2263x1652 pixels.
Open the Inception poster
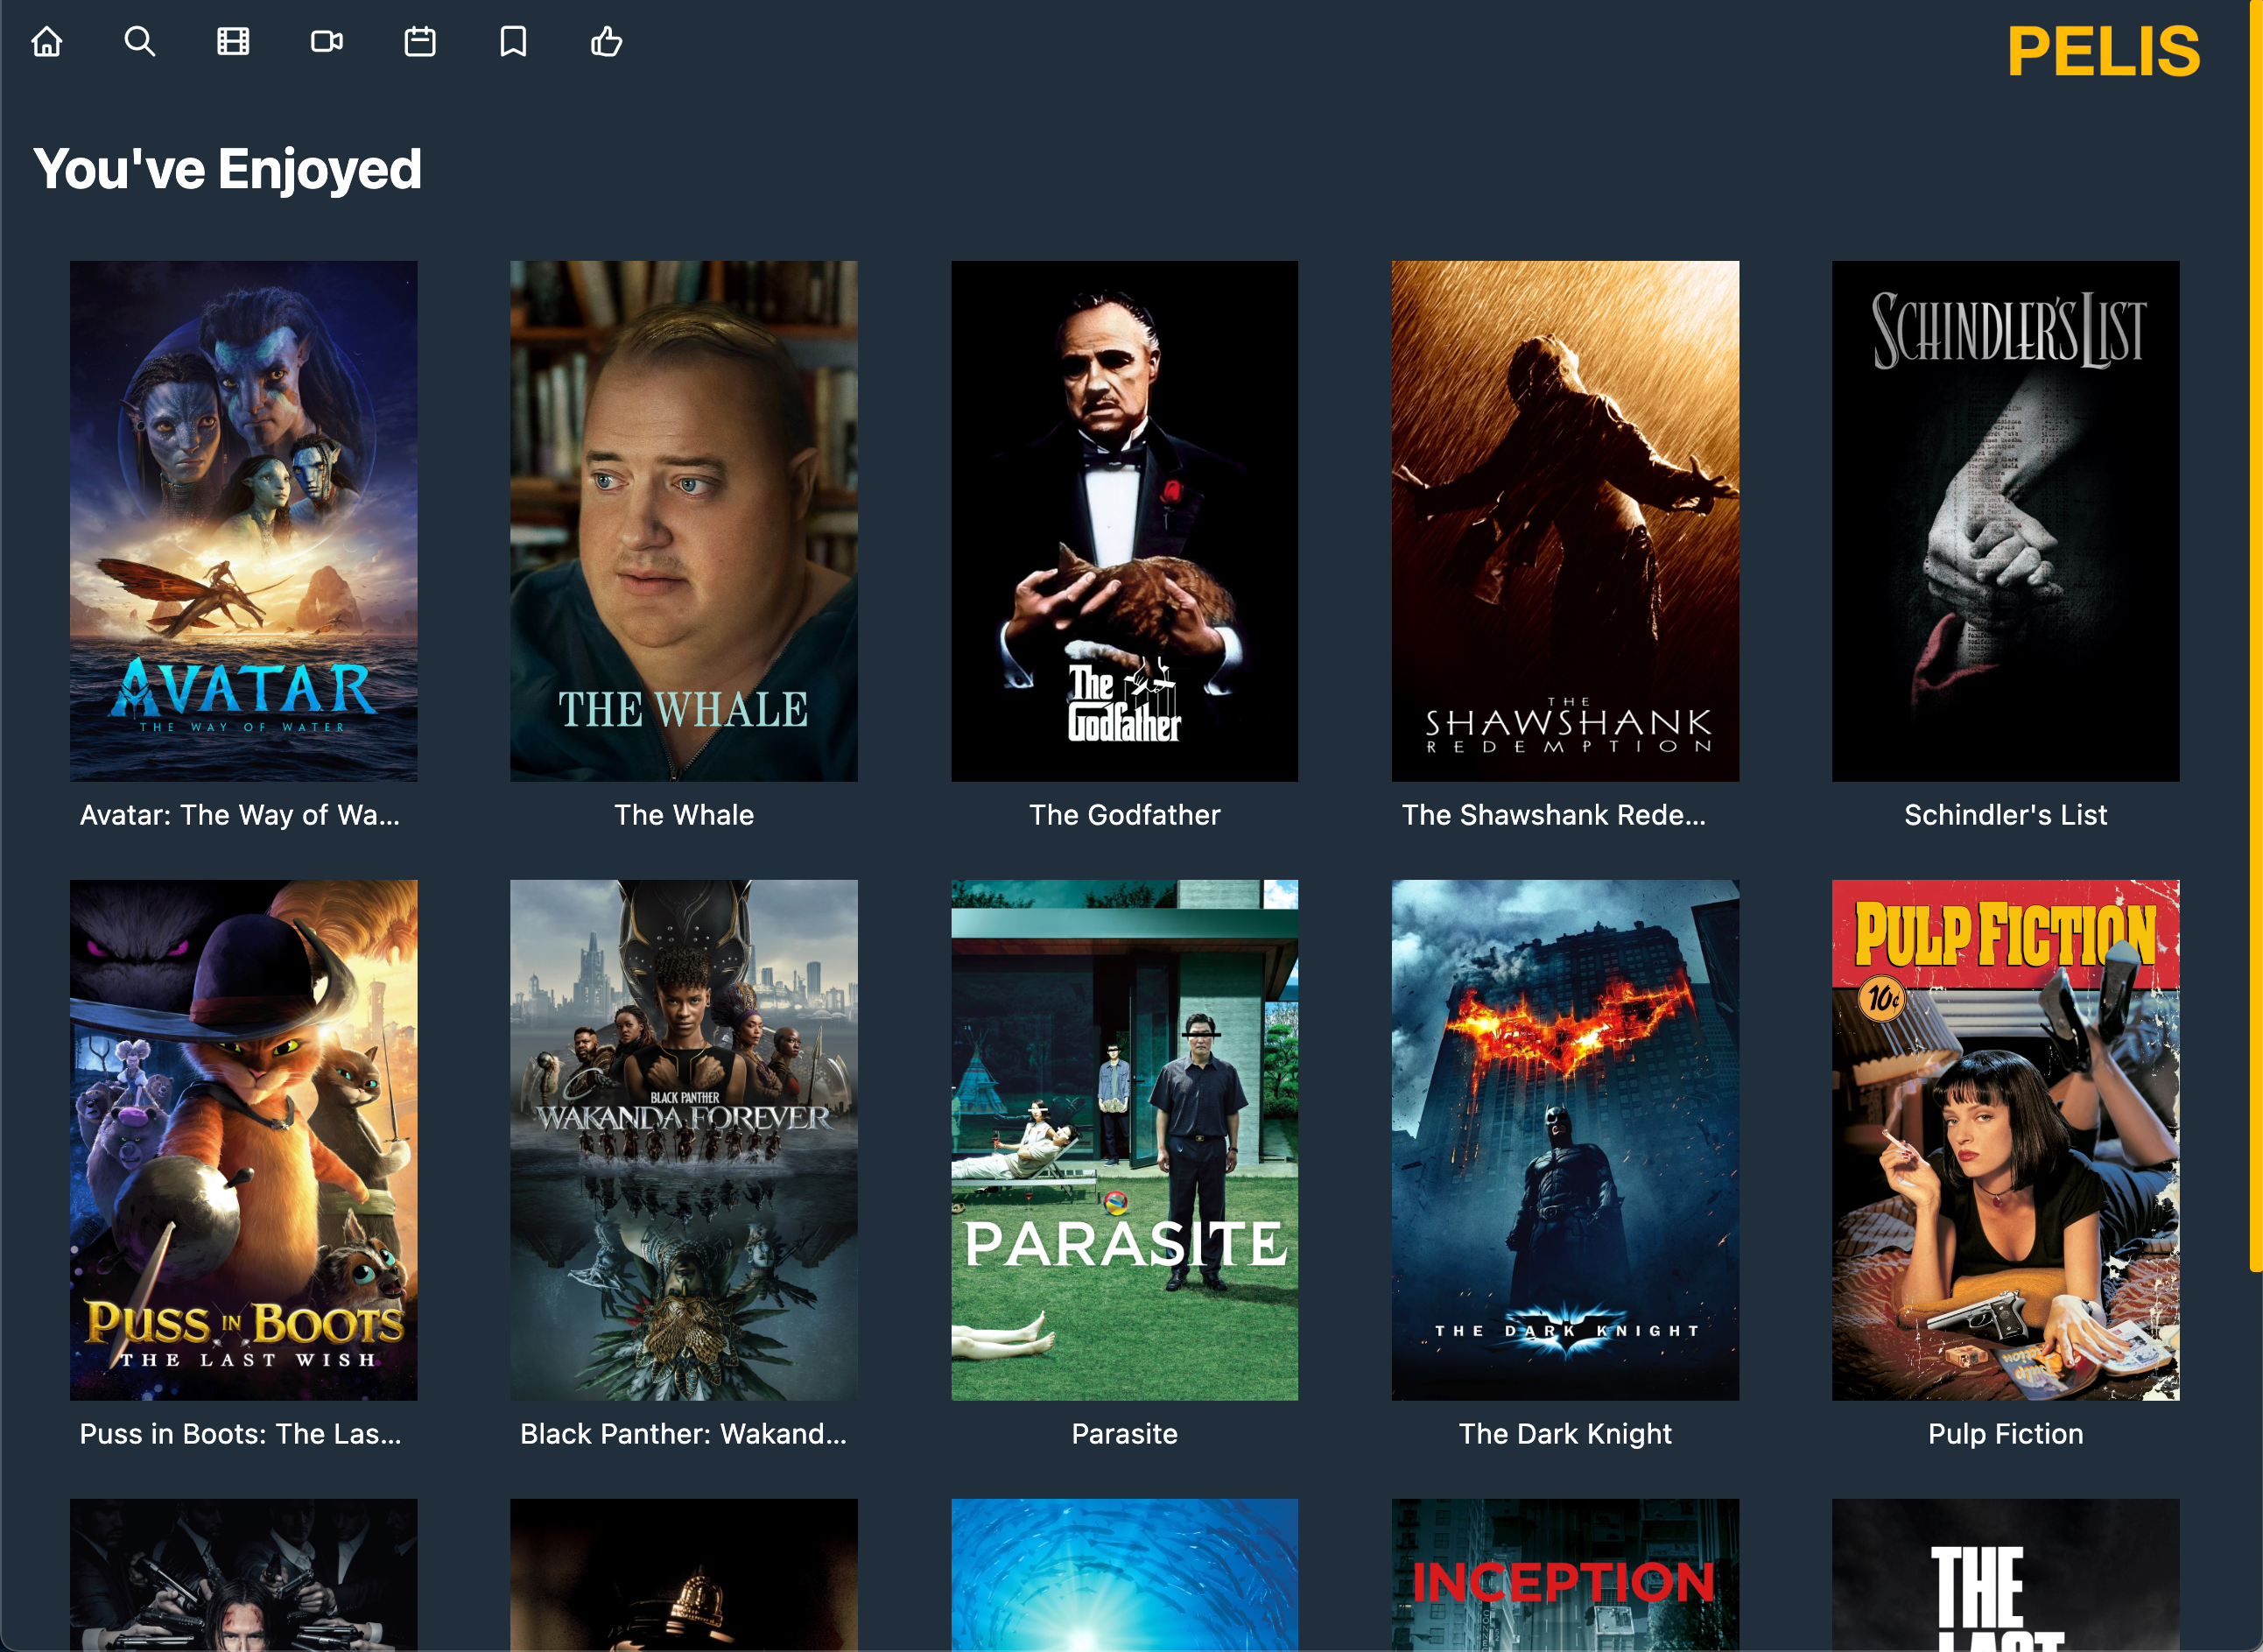(x=1565, y=1574)
